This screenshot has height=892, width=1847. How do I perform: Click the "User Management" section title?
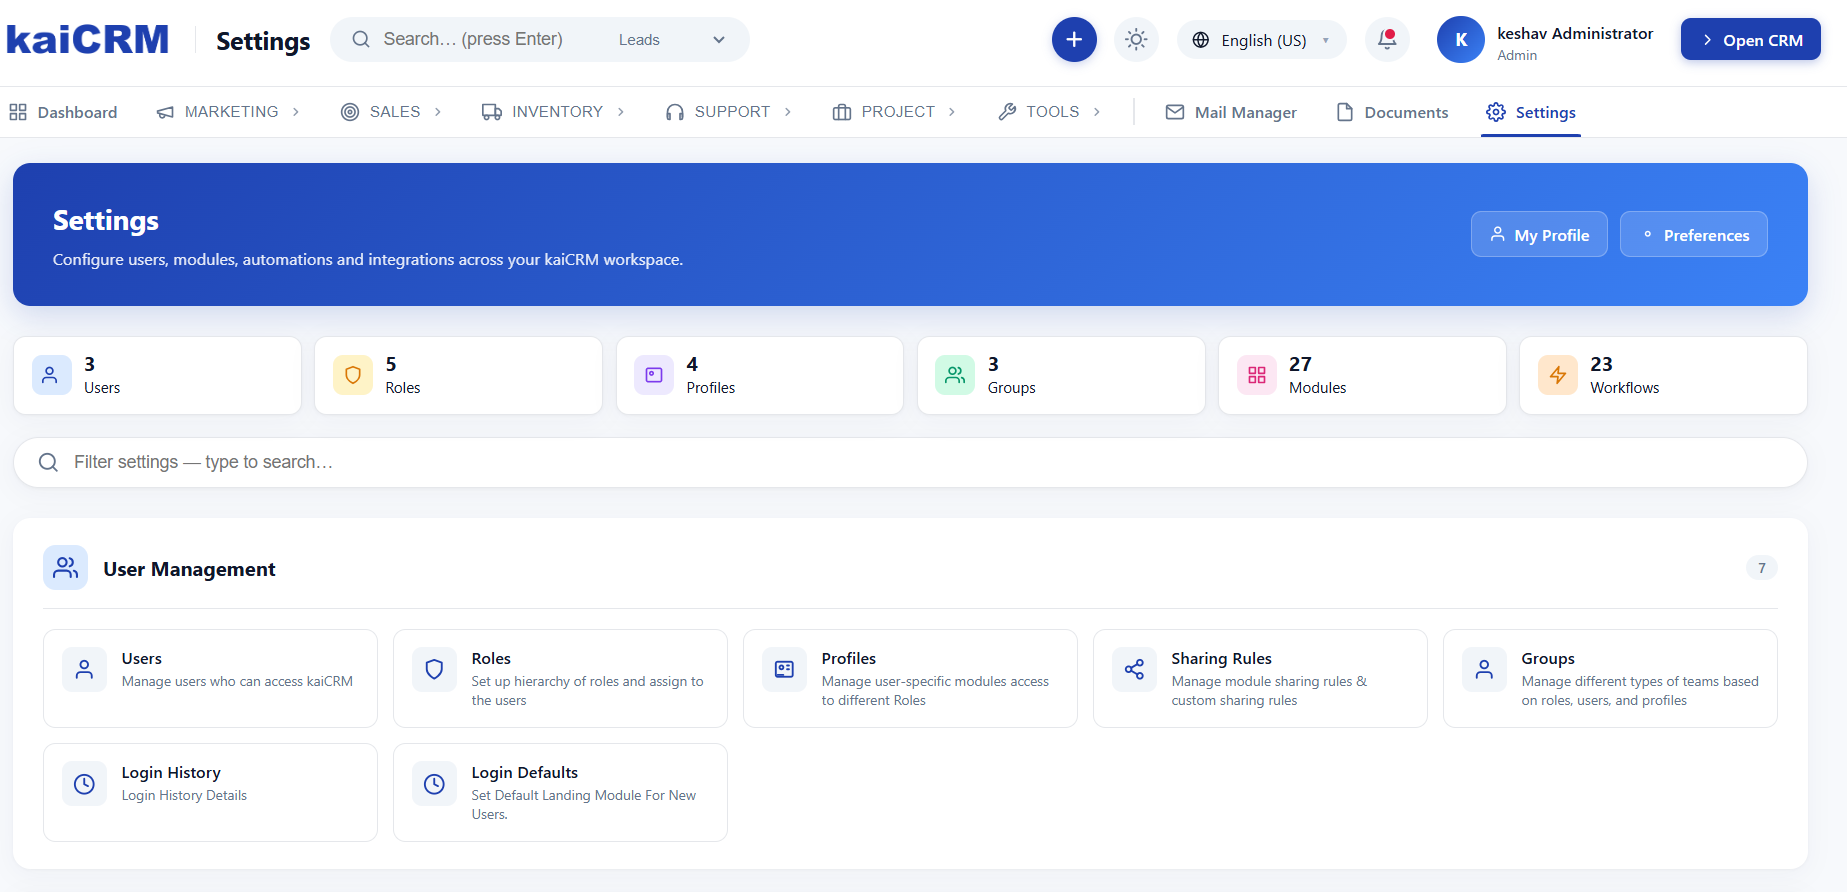pos(189,569)
